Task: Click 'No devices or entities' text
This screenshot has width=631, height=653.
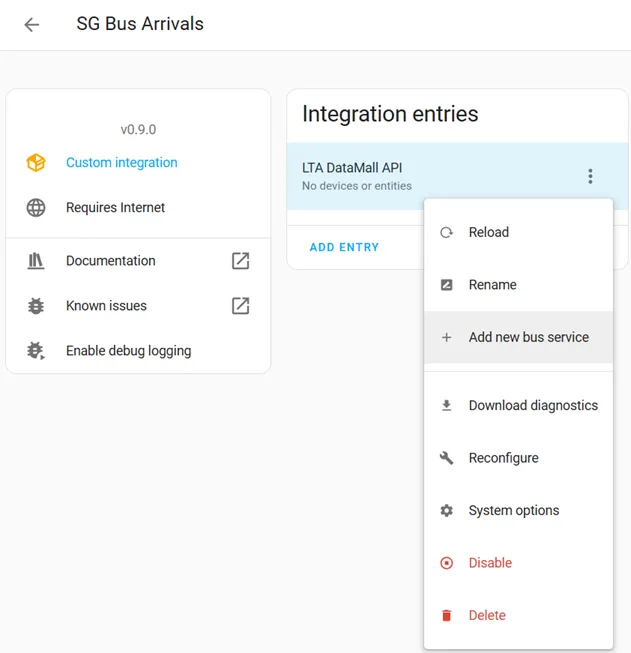Action: (357, 186)
